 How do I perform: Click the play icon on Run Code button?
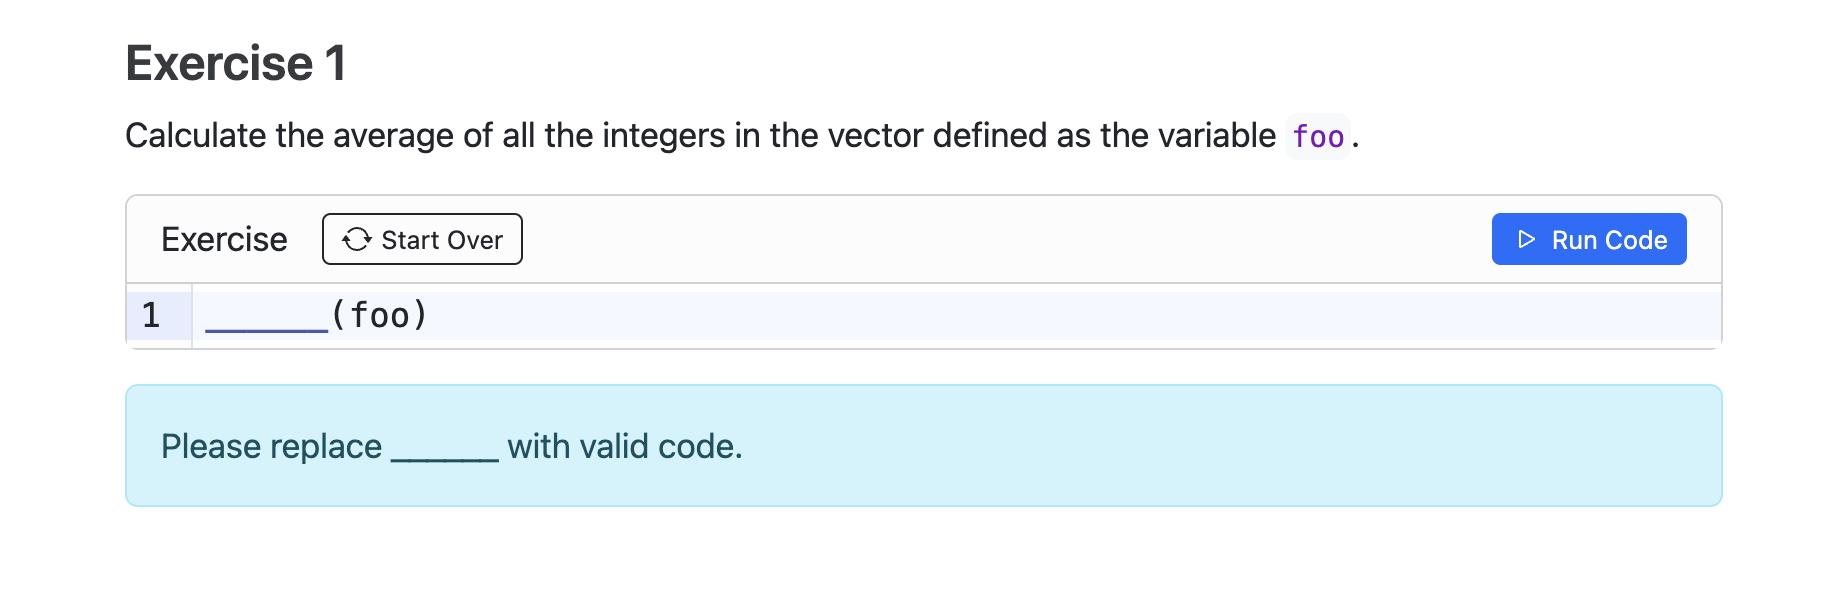[1524, 239]
